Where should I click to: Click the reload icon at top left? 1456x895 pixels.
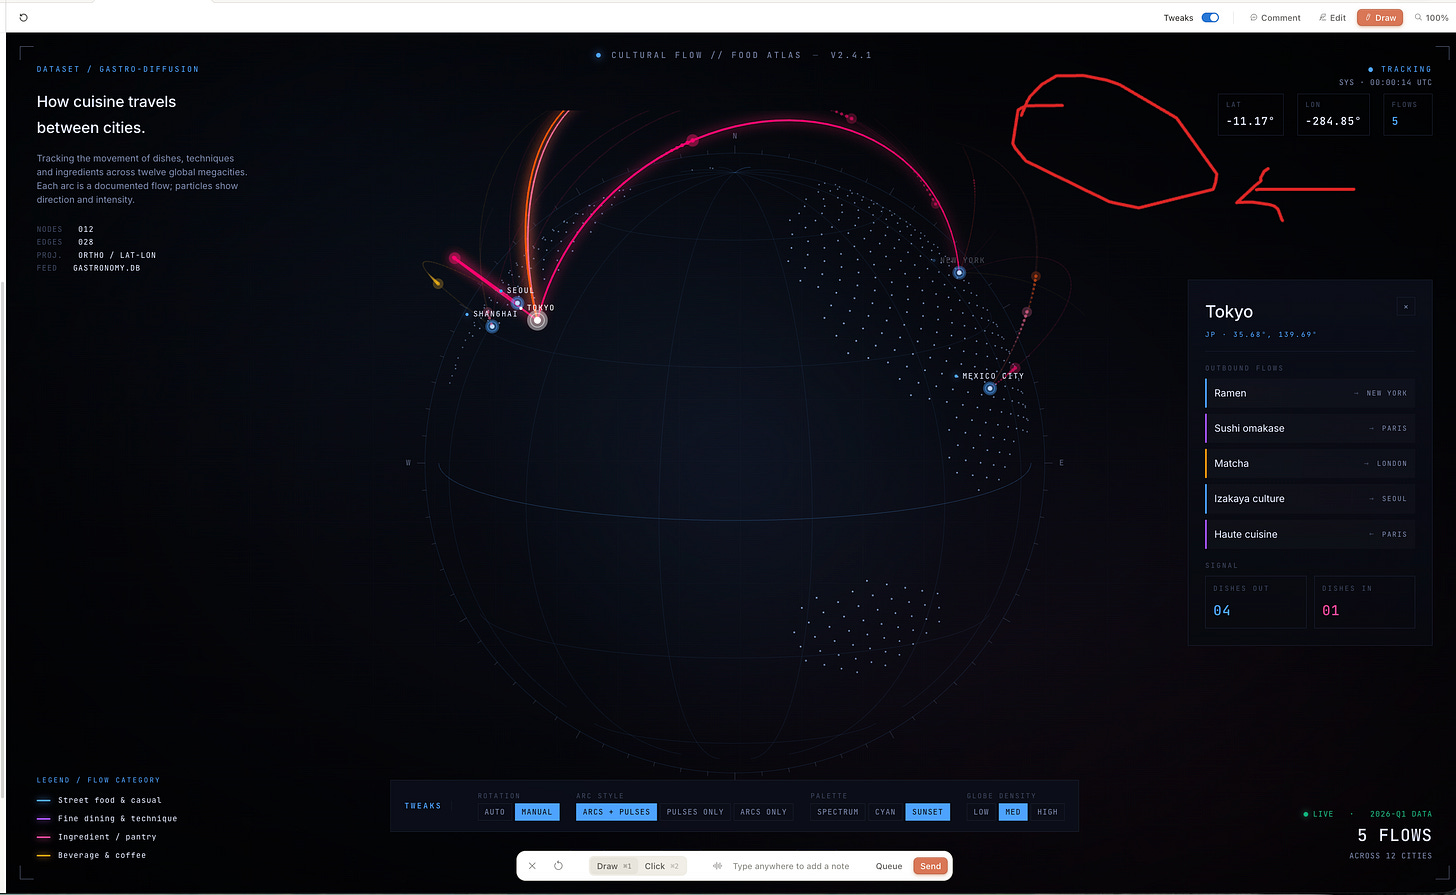pos(24,17)
